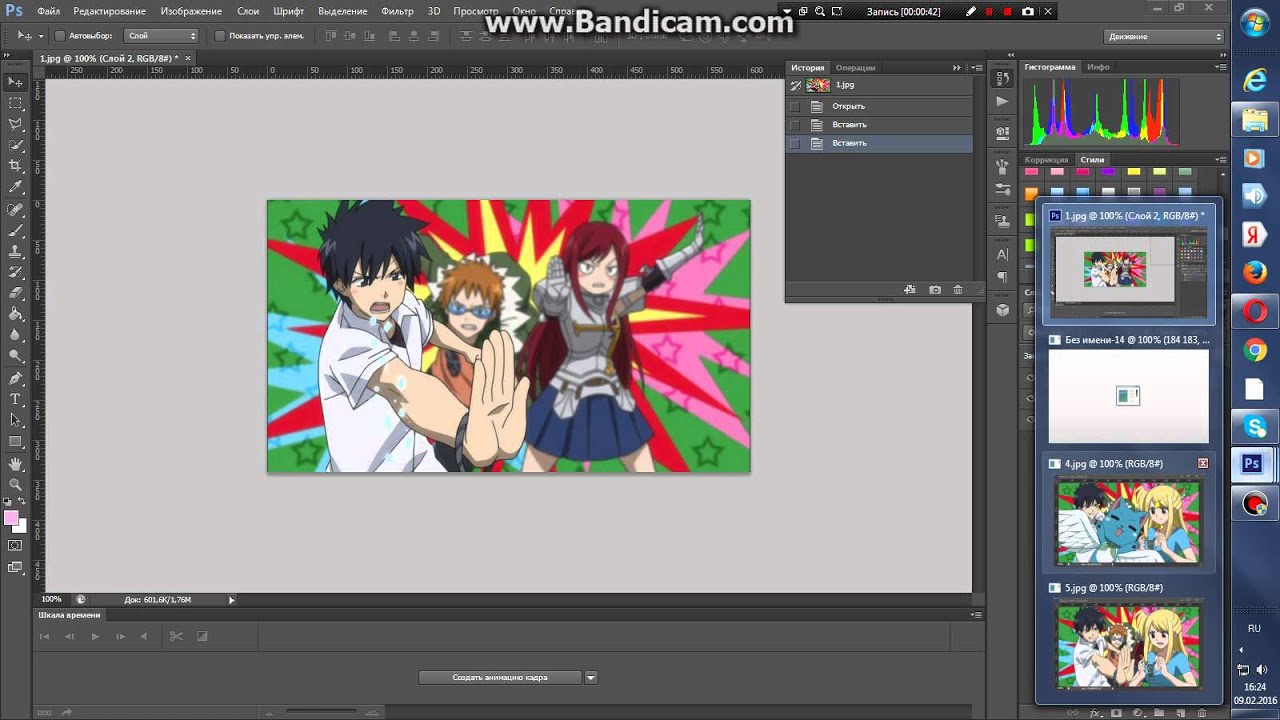Viewport: 1280px width, 720px height.
Task: Select the Polygonal Lasso tool
Action: 15,124
